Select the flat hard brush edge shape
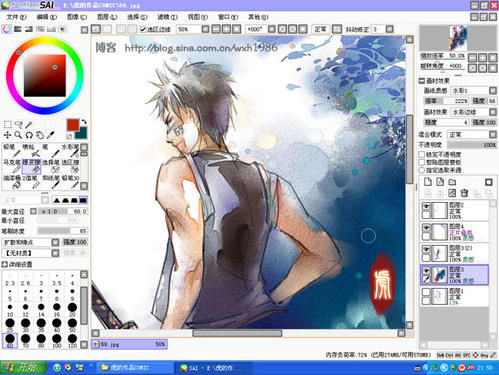 pyautogui.click(x=83, y=200)
